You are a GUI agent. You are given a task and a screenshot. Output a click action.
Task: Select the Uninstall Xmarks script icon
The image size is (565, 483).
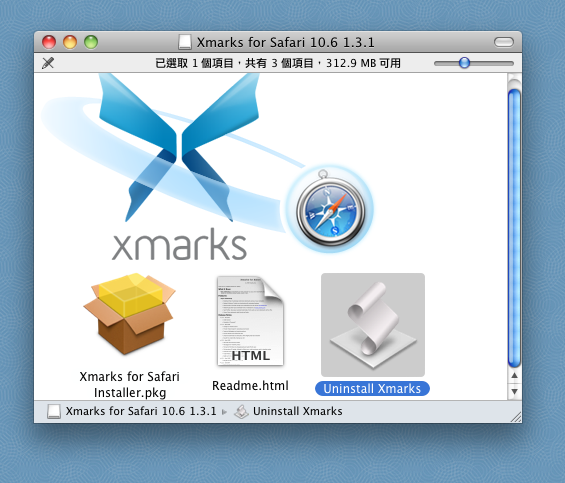point(373,325)
